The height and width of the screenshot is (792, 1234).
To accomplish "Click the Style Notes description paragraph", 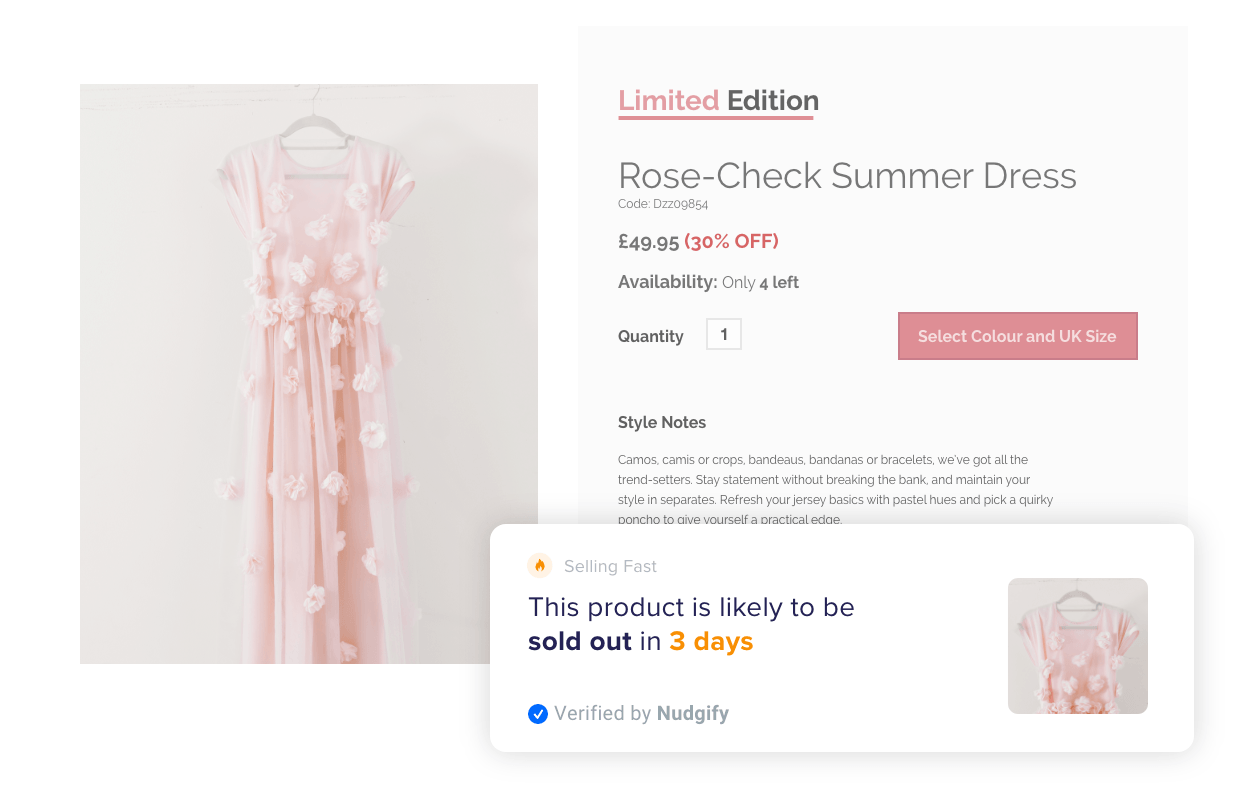I will (835, 489).
